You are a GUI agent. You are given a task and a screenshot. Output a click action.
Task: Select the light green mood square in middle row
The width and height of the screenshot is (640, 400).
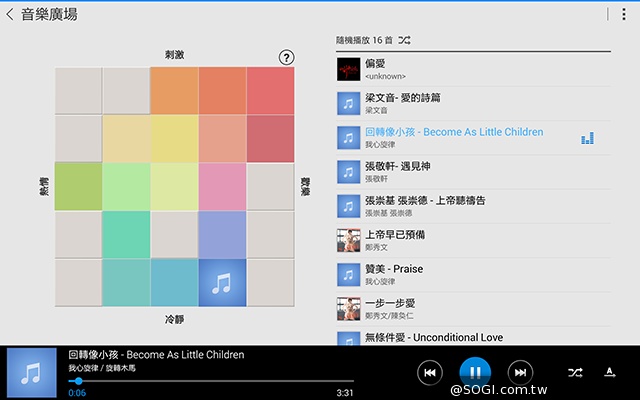coord(126,187)
